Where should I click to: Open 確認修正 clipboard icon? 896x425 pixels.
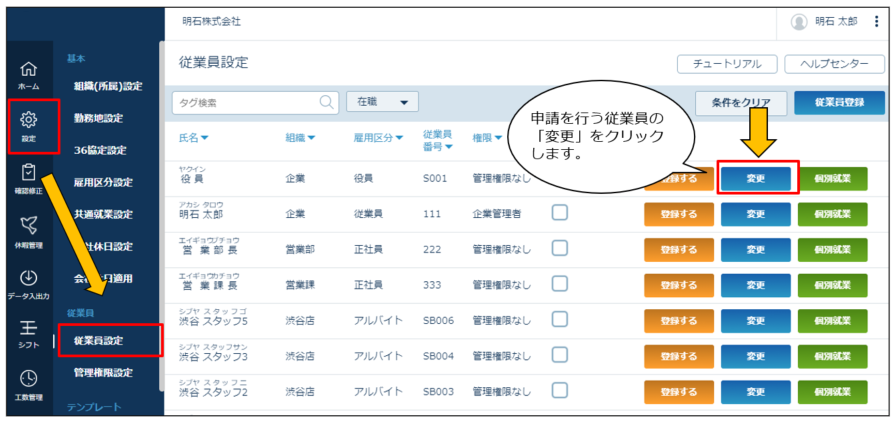29,172
